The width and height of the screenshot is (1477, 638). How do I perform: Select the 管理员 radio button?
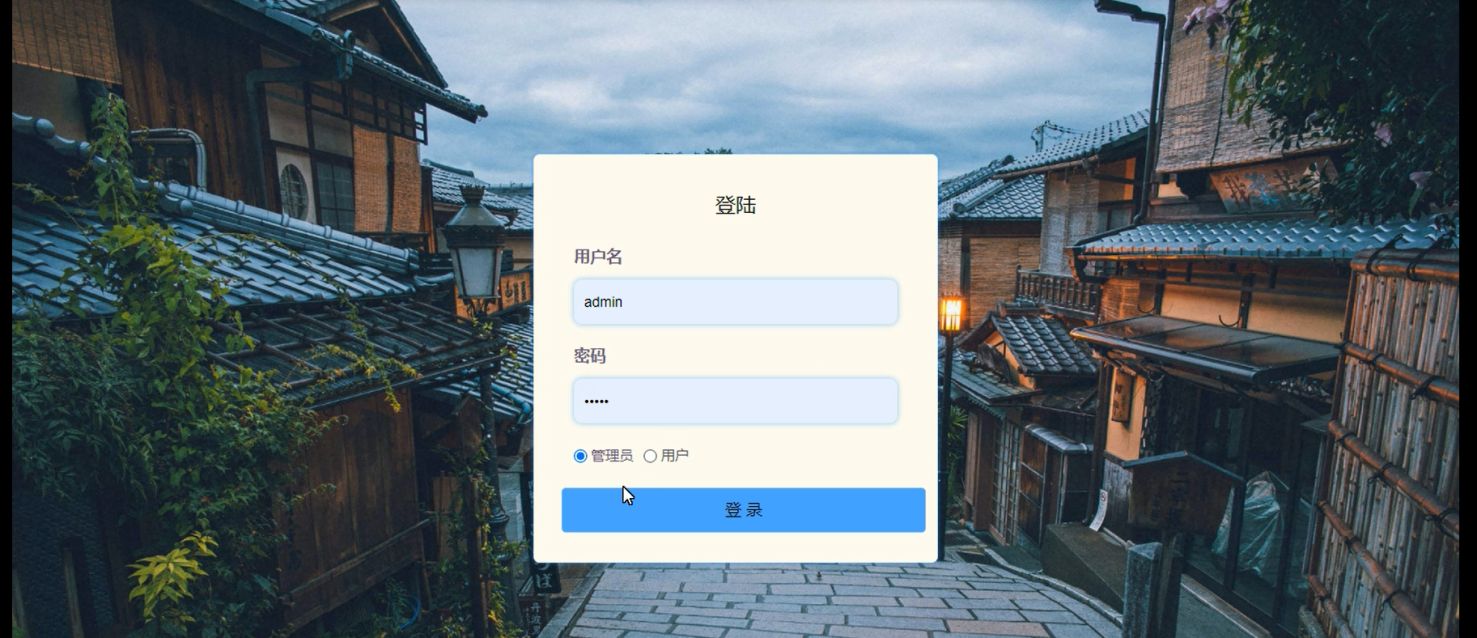click(x=580, y=456)
